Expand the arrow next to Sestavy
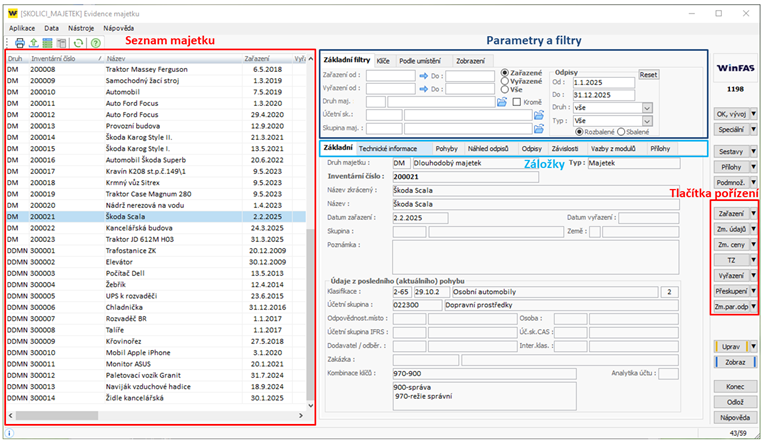768x444 pixels. (x=753, y=151)
